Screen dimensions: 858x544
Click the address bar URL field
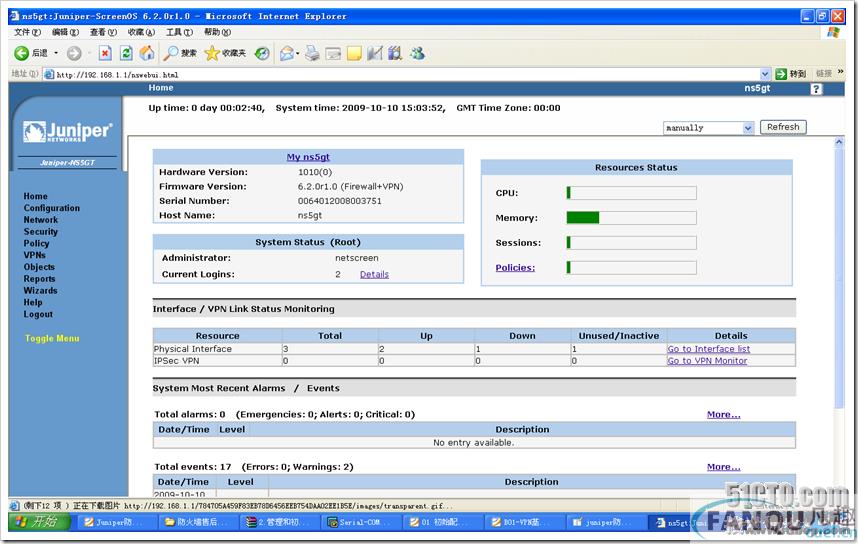(407, 74)
